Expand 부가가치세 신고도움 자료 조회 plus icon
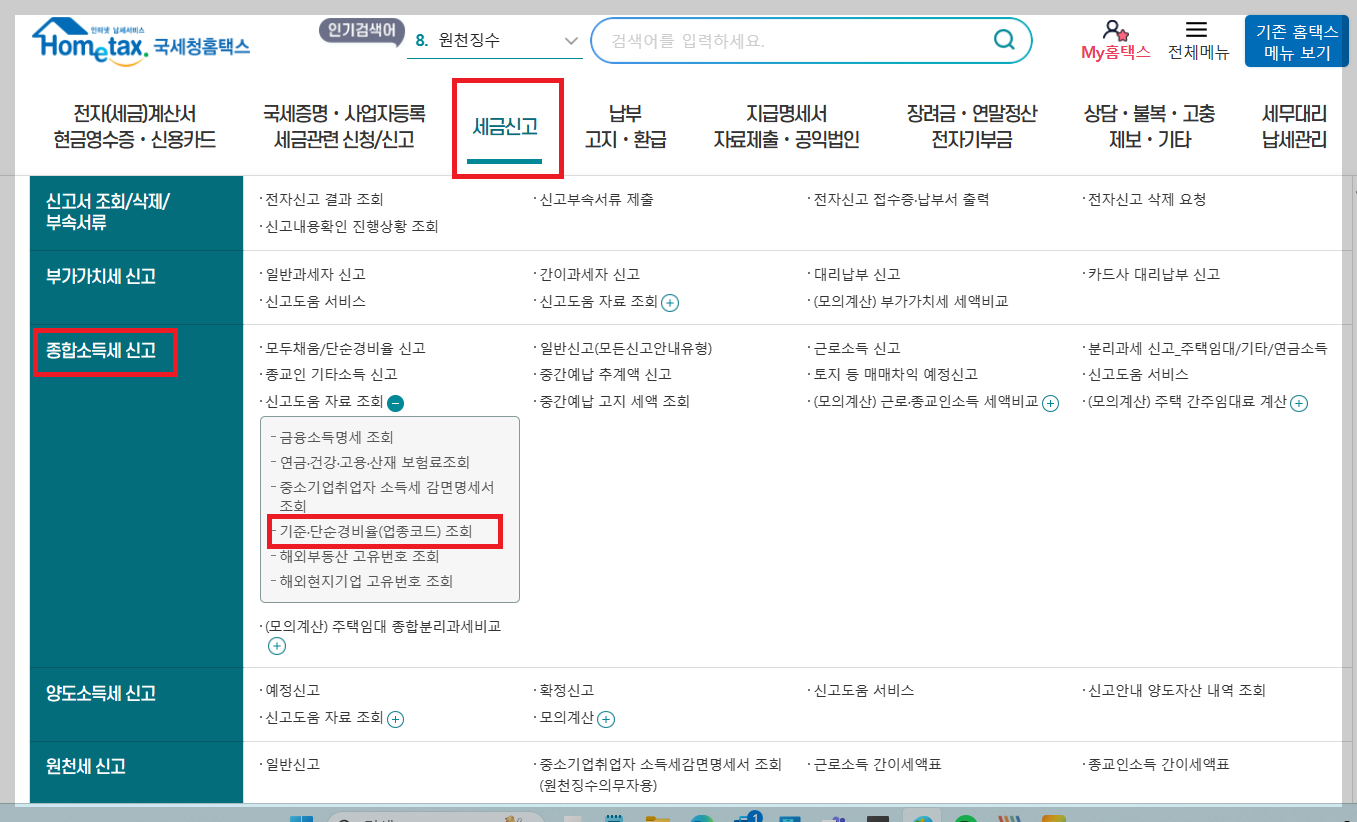Screen dimensions: 1357x822 [670, 302]
